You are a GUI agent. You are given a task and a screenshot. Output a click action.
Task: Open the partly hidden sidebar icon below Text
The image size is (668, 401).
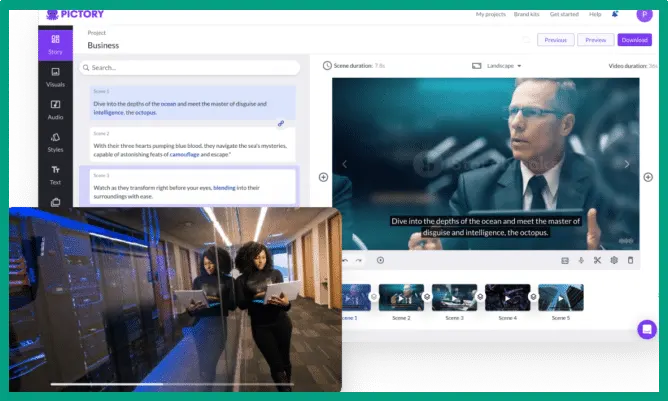point(55,202)
